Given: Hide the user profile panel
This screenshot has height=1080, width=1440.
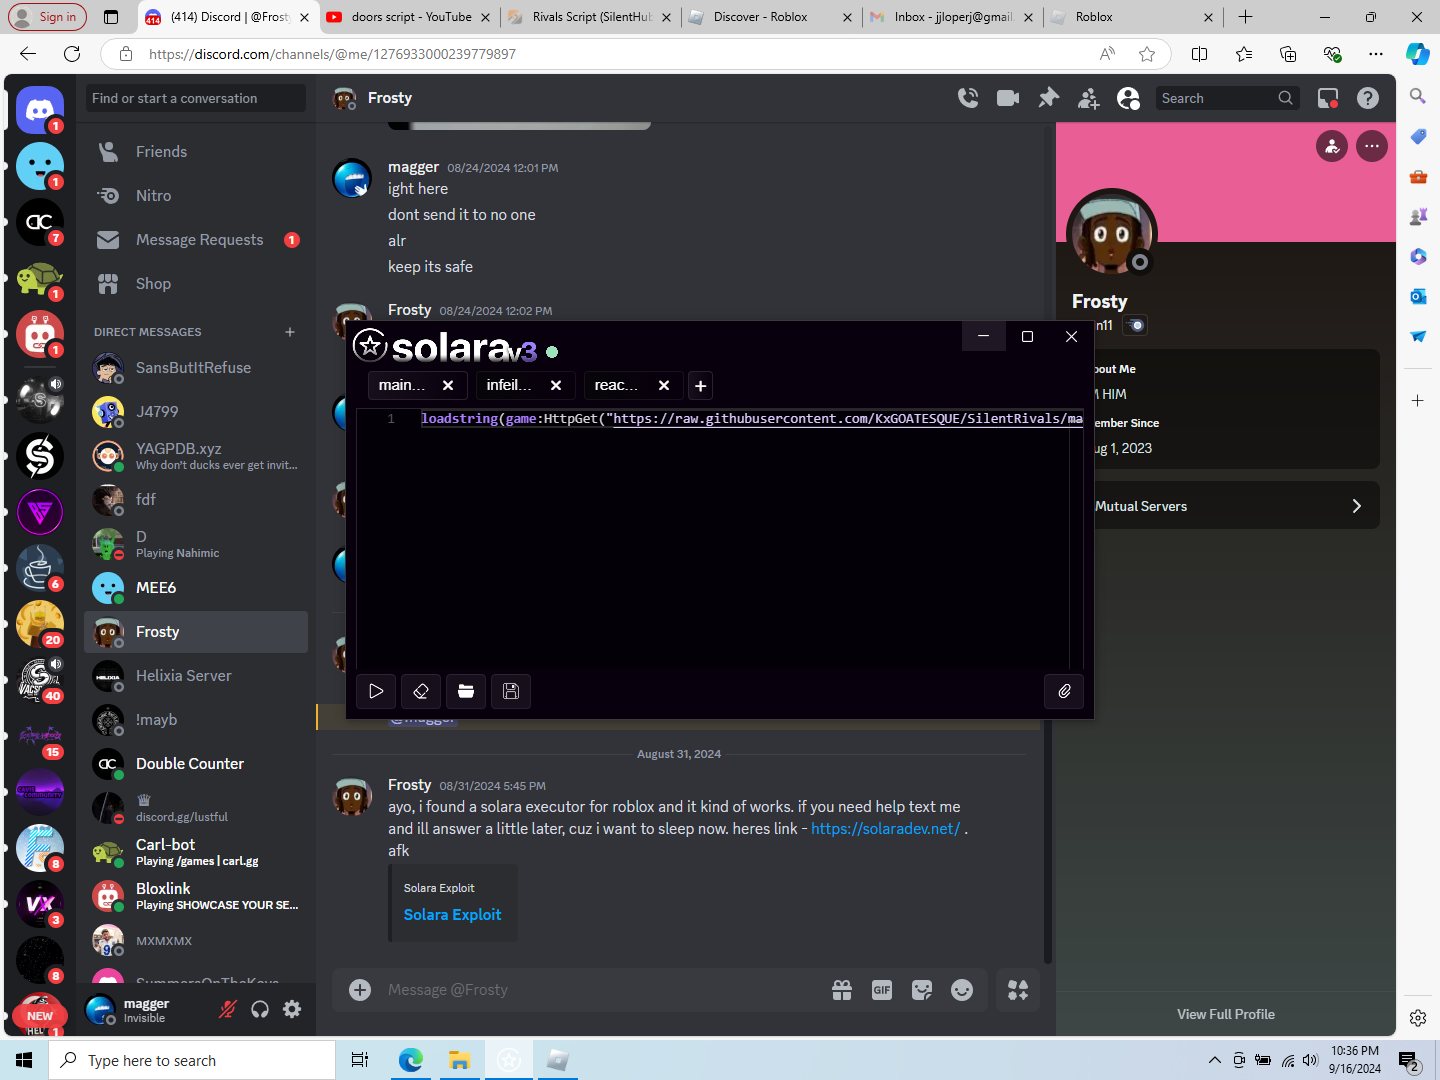Looking at the screenshot, I should 1128,98.
